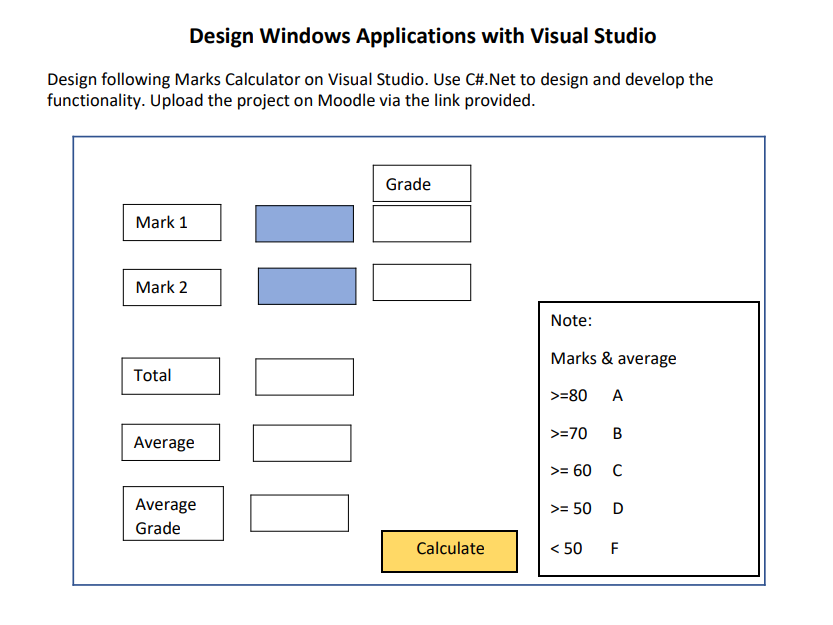Click the >= 60 C grade rule
Viewport: 833px width, 625px height.
pos(586,471)
